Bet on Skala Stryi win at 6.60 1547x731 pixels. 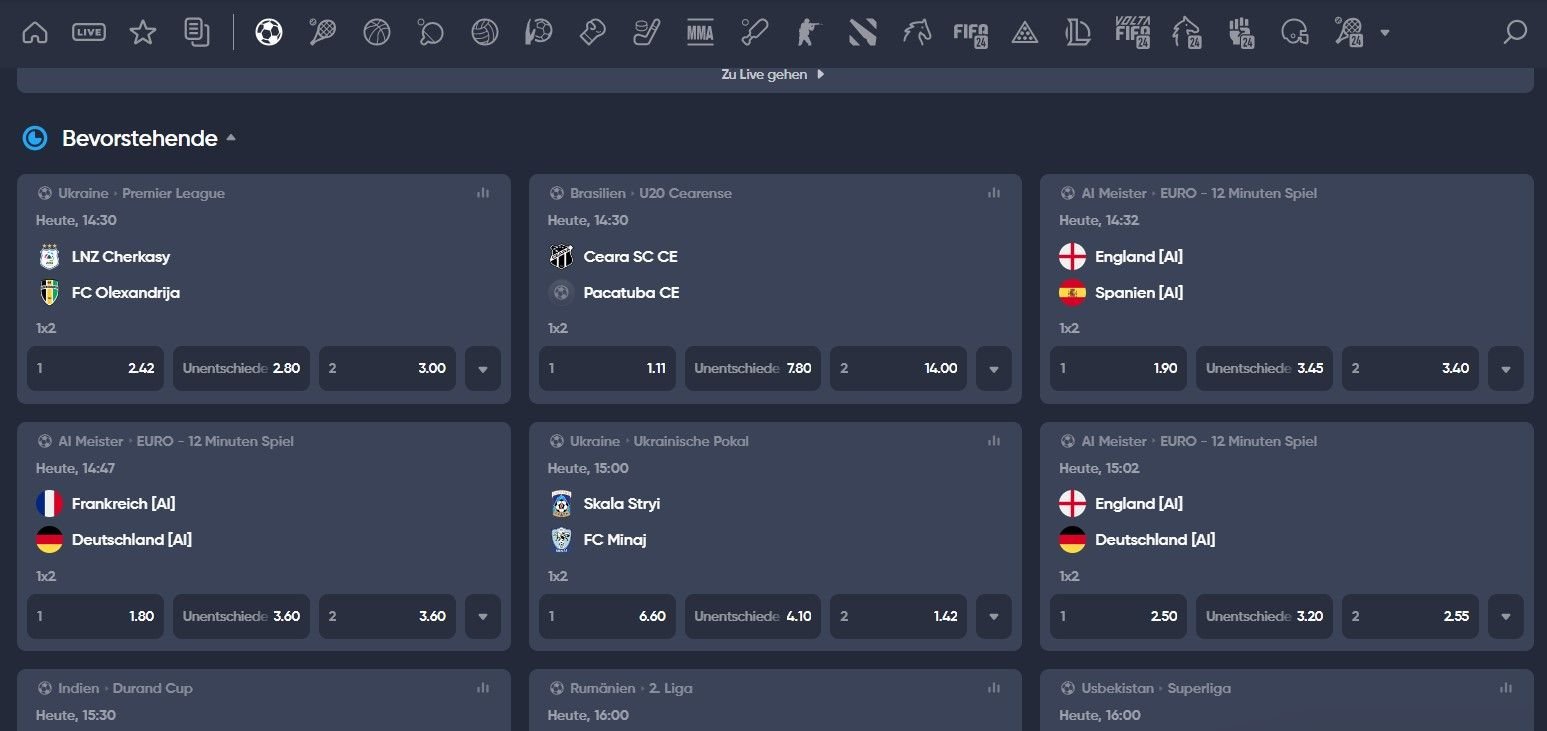coord(607,616)
